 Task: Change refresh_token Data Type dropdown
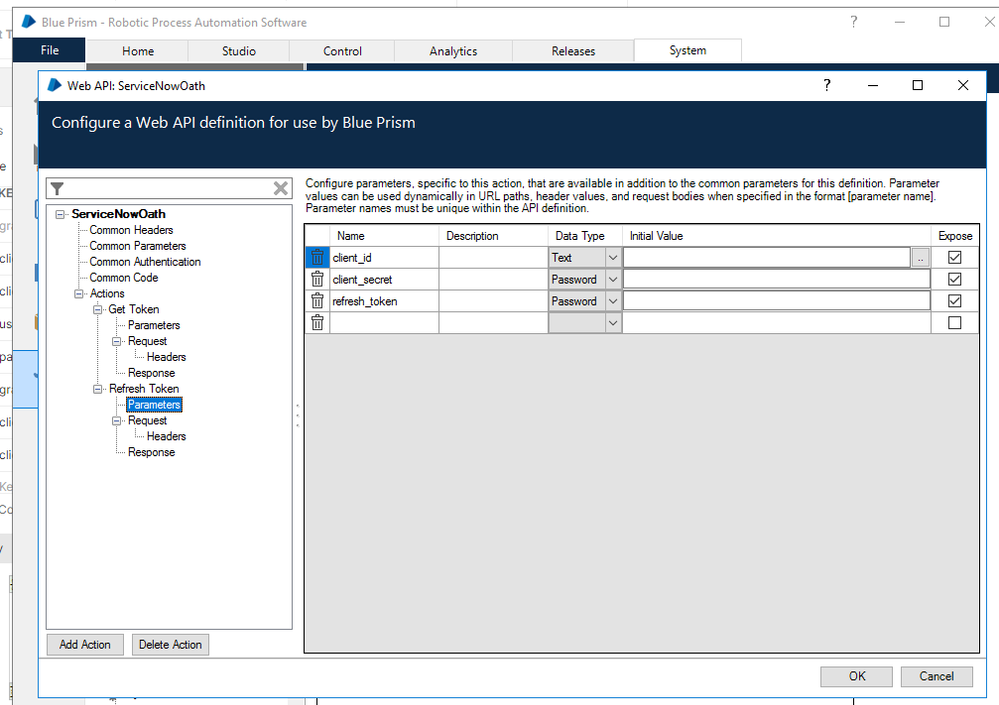tap(613, 301)
